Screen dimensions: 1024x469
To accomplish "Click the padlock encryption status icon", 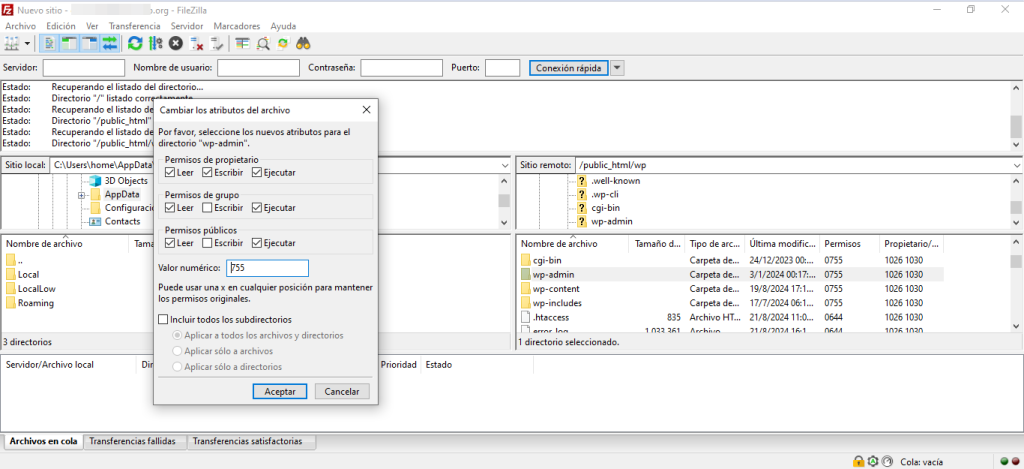I will (859, 461).
